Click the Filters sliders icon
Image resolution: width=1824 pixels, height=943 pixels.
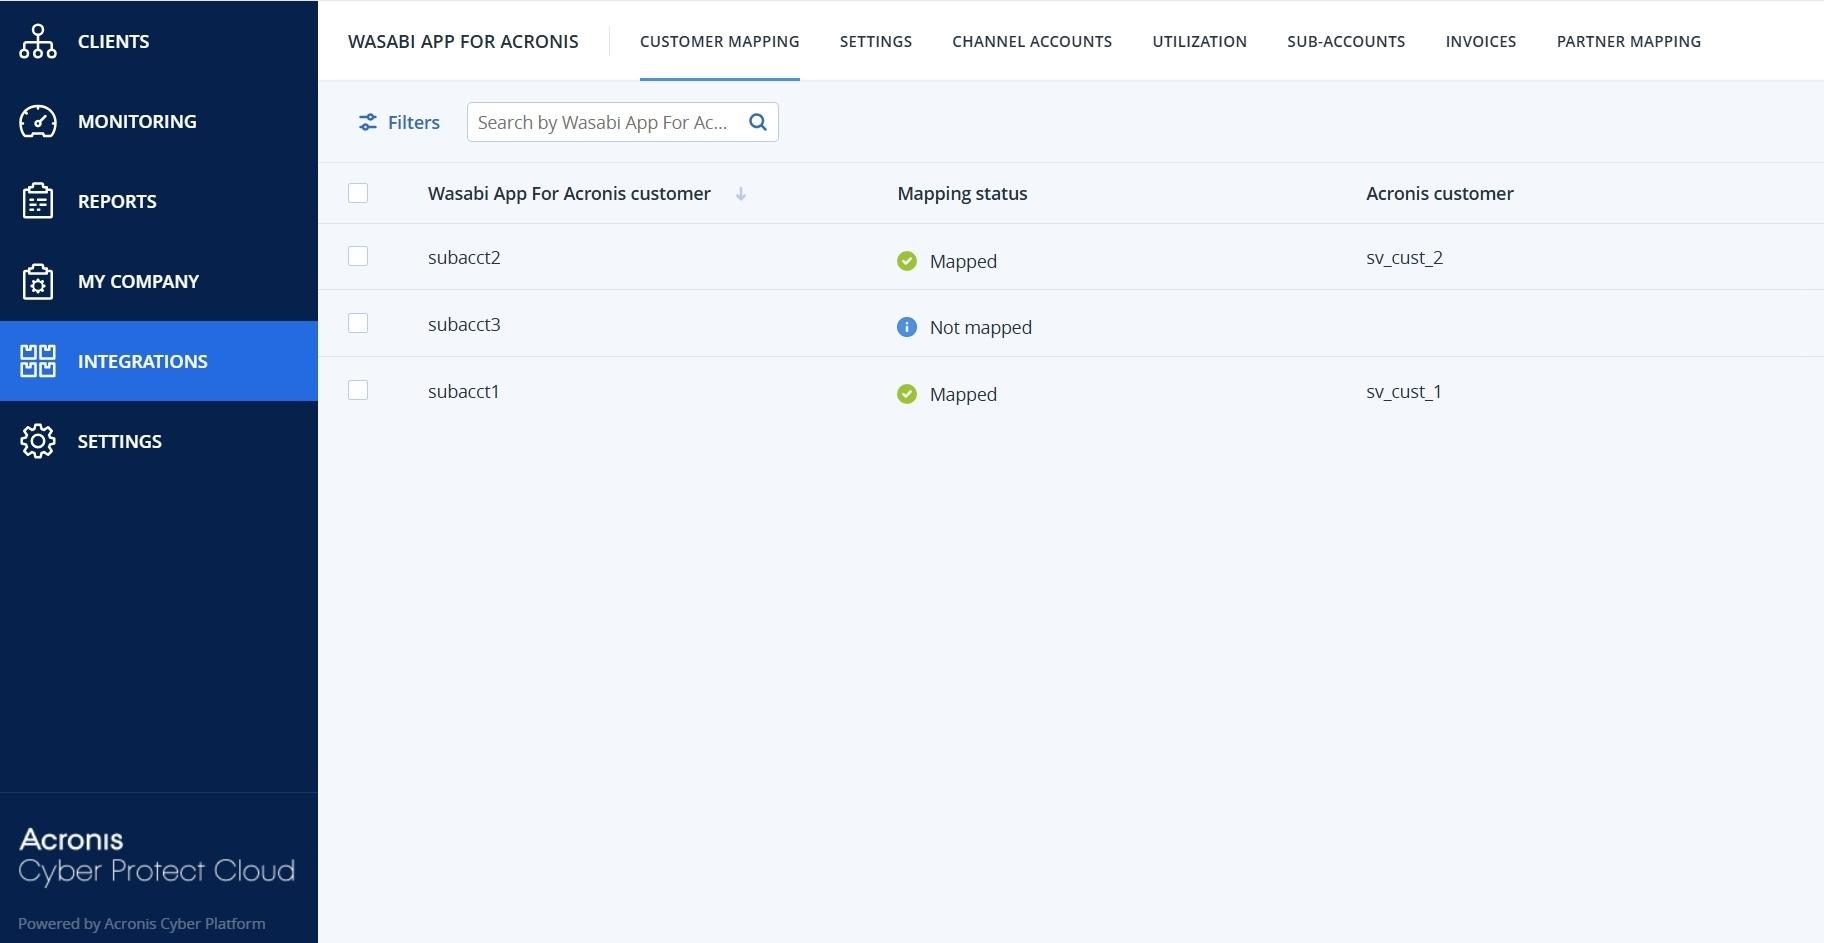[368, 122]
